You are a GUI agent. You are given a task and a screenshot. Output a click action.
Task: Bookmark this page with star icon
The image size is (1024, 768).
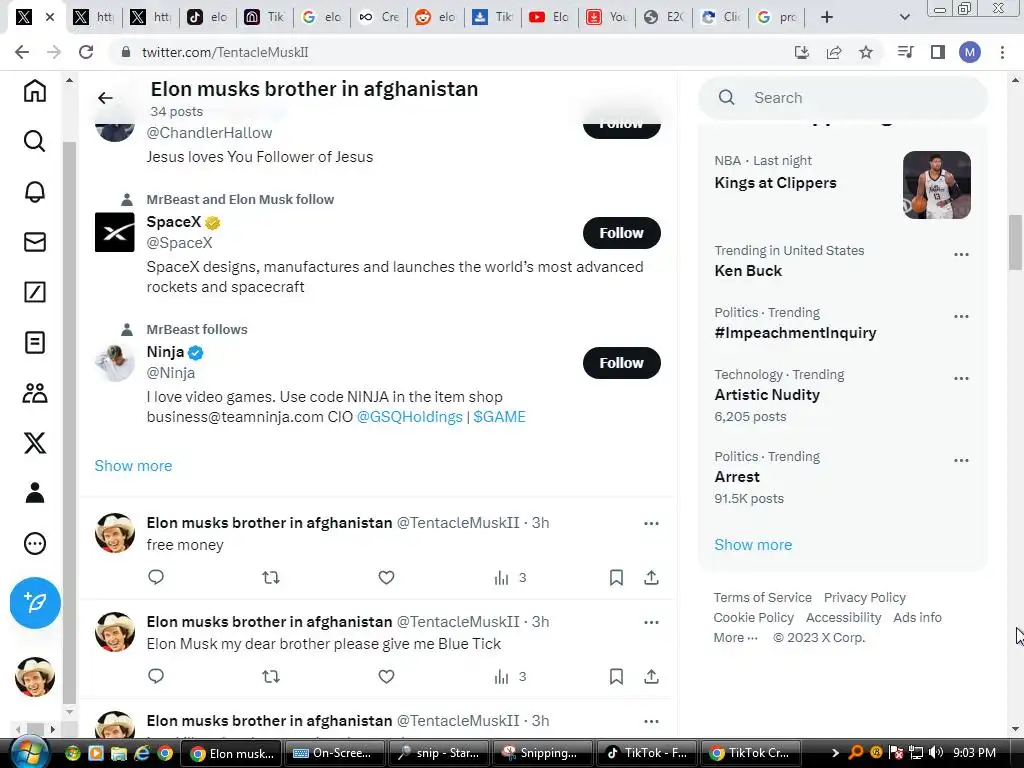[866, 52]
